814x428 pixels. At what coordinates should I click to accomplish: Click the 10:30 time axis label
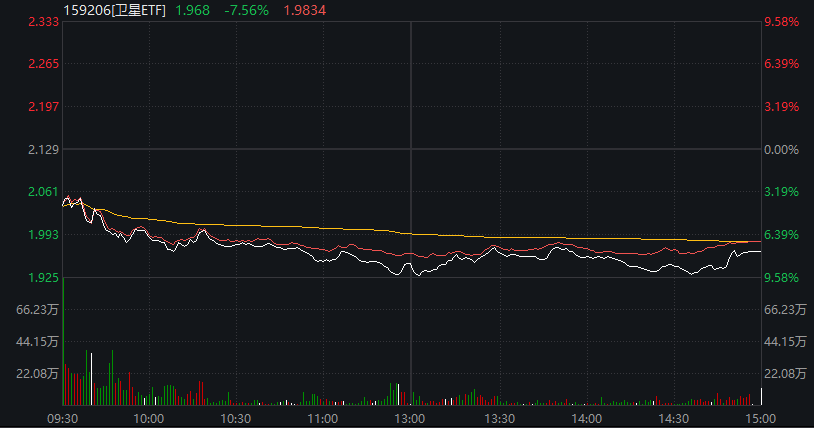coord(236,418)
